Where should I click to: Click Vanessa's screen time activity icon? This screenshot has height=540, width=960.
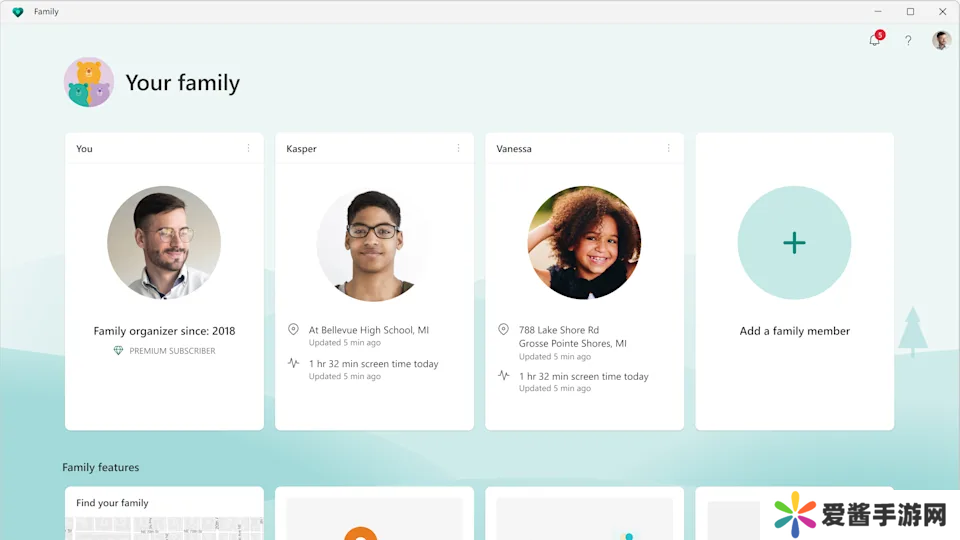point(503,376)
